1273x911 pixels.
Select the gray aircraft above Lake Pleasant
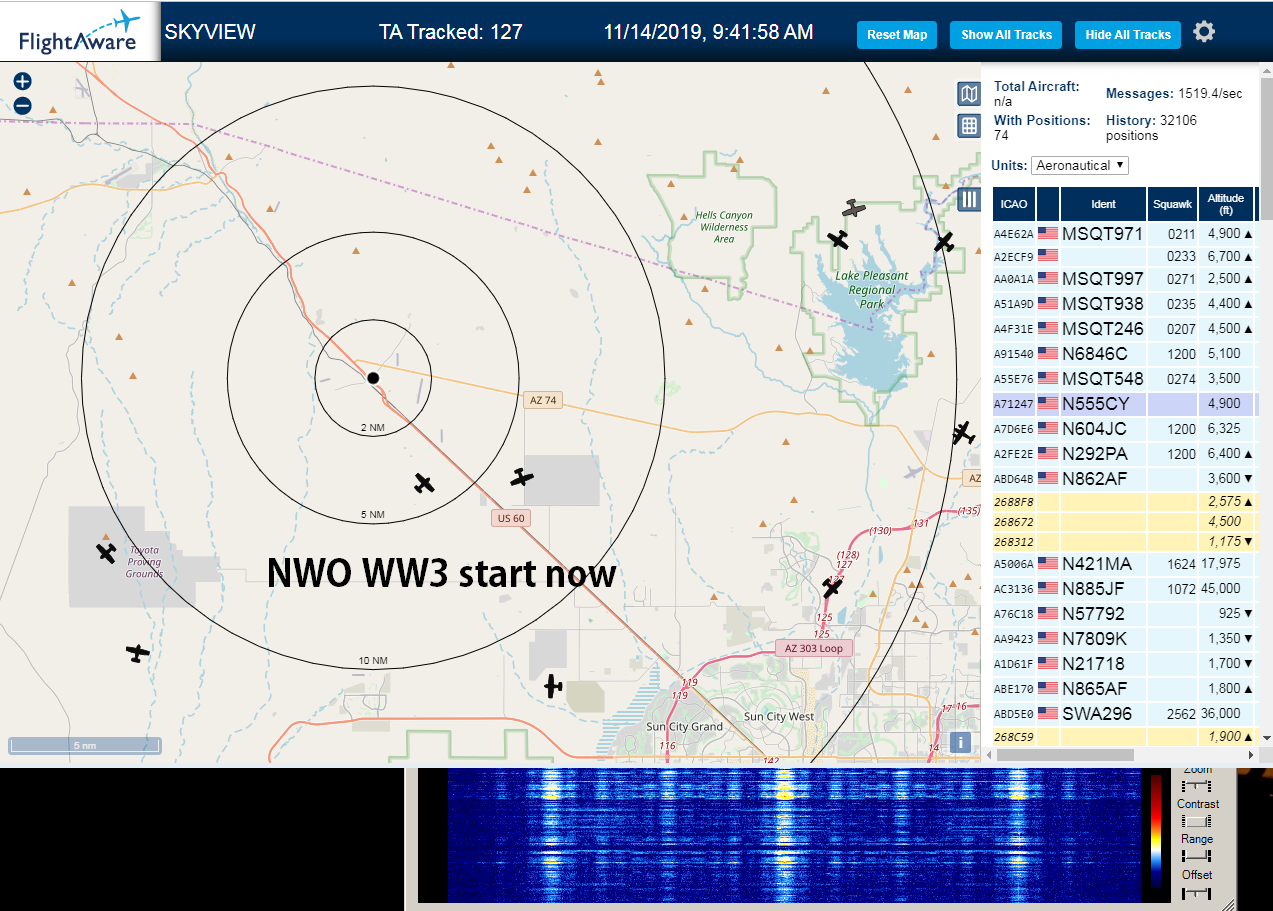[853, 208]
